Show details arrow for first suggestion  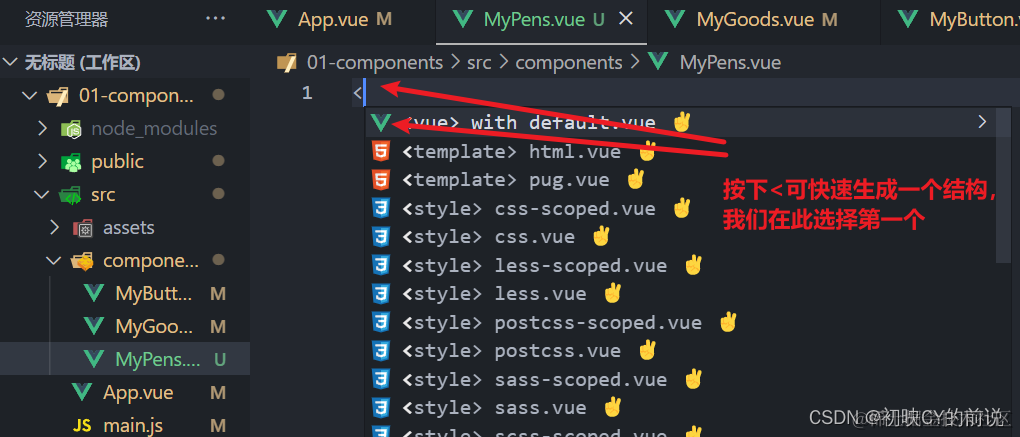982,122
